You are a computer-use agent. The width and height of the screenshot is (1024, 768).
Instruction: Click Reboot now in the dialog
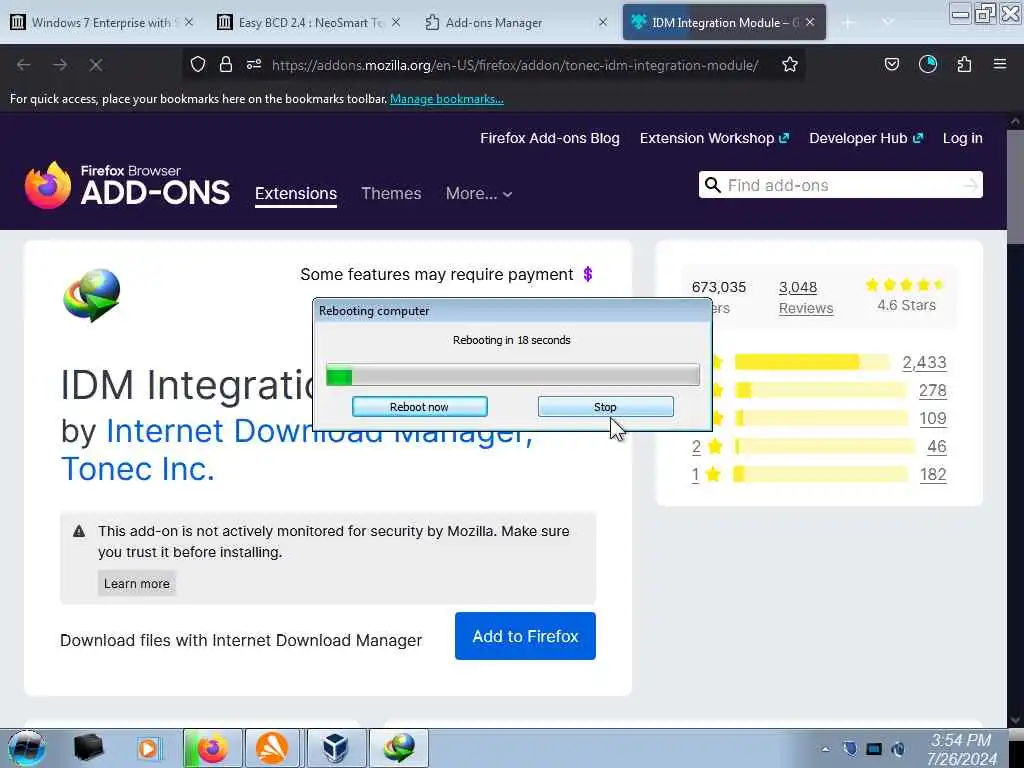[x=419, y=407]
